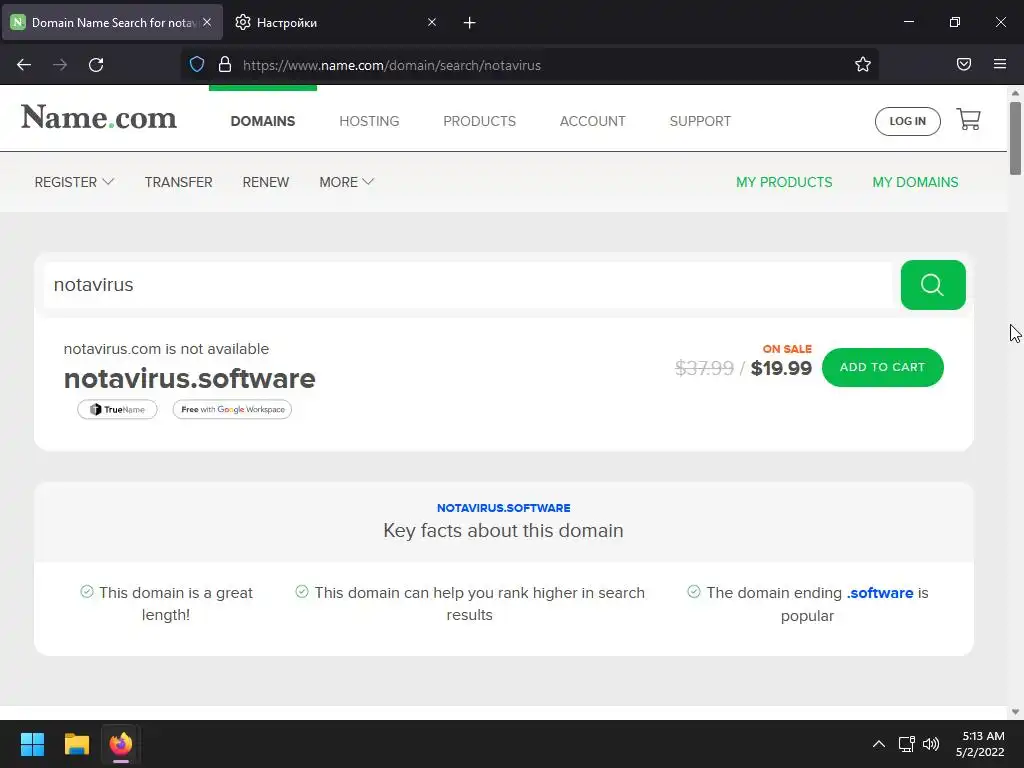Click 'This domain is a great length!' text

tap(166, 604)
